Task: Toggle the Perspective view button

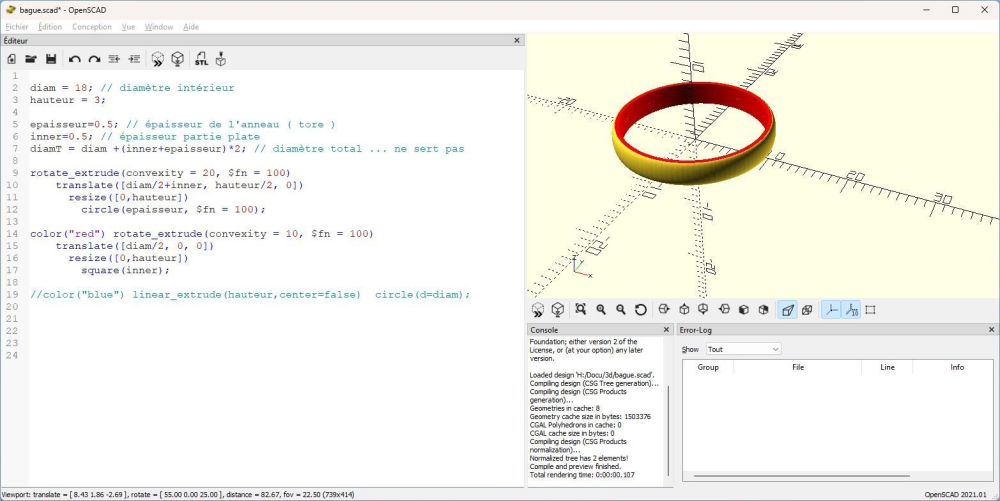Action: [786, 310]
